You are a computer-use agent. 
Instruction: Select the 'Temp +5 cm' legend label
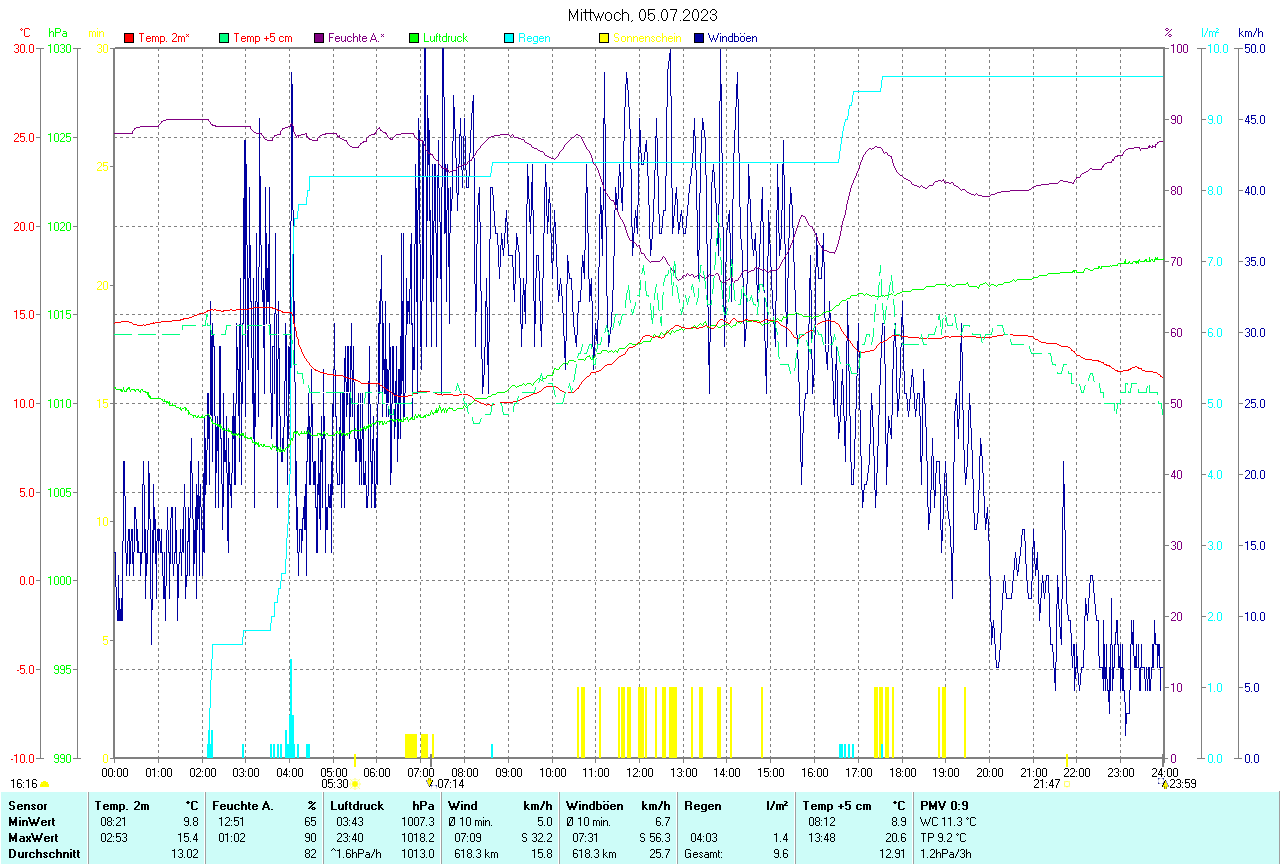click(x=262, y=38)
